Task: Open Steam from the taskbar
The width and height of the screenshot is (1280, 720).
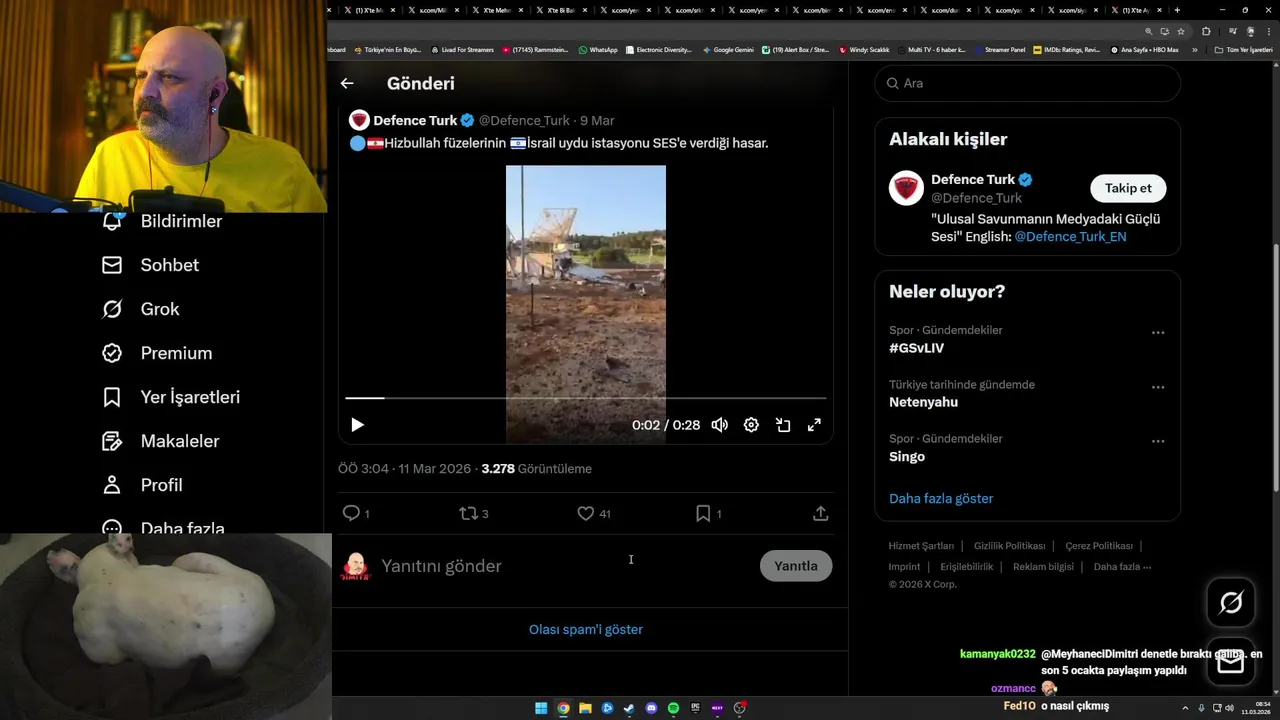Action: click(x=629, y=708)
